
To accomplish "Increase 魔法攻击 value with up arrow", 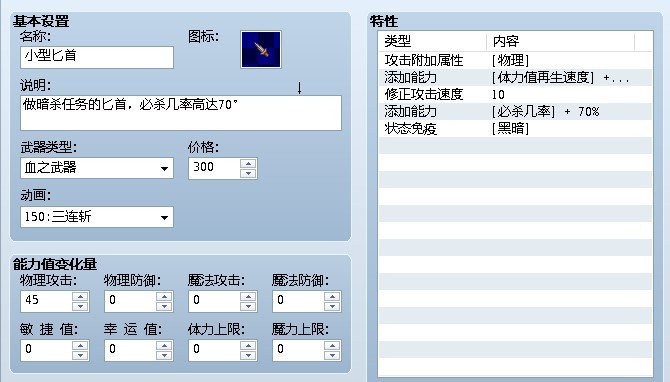I will 248,296.
